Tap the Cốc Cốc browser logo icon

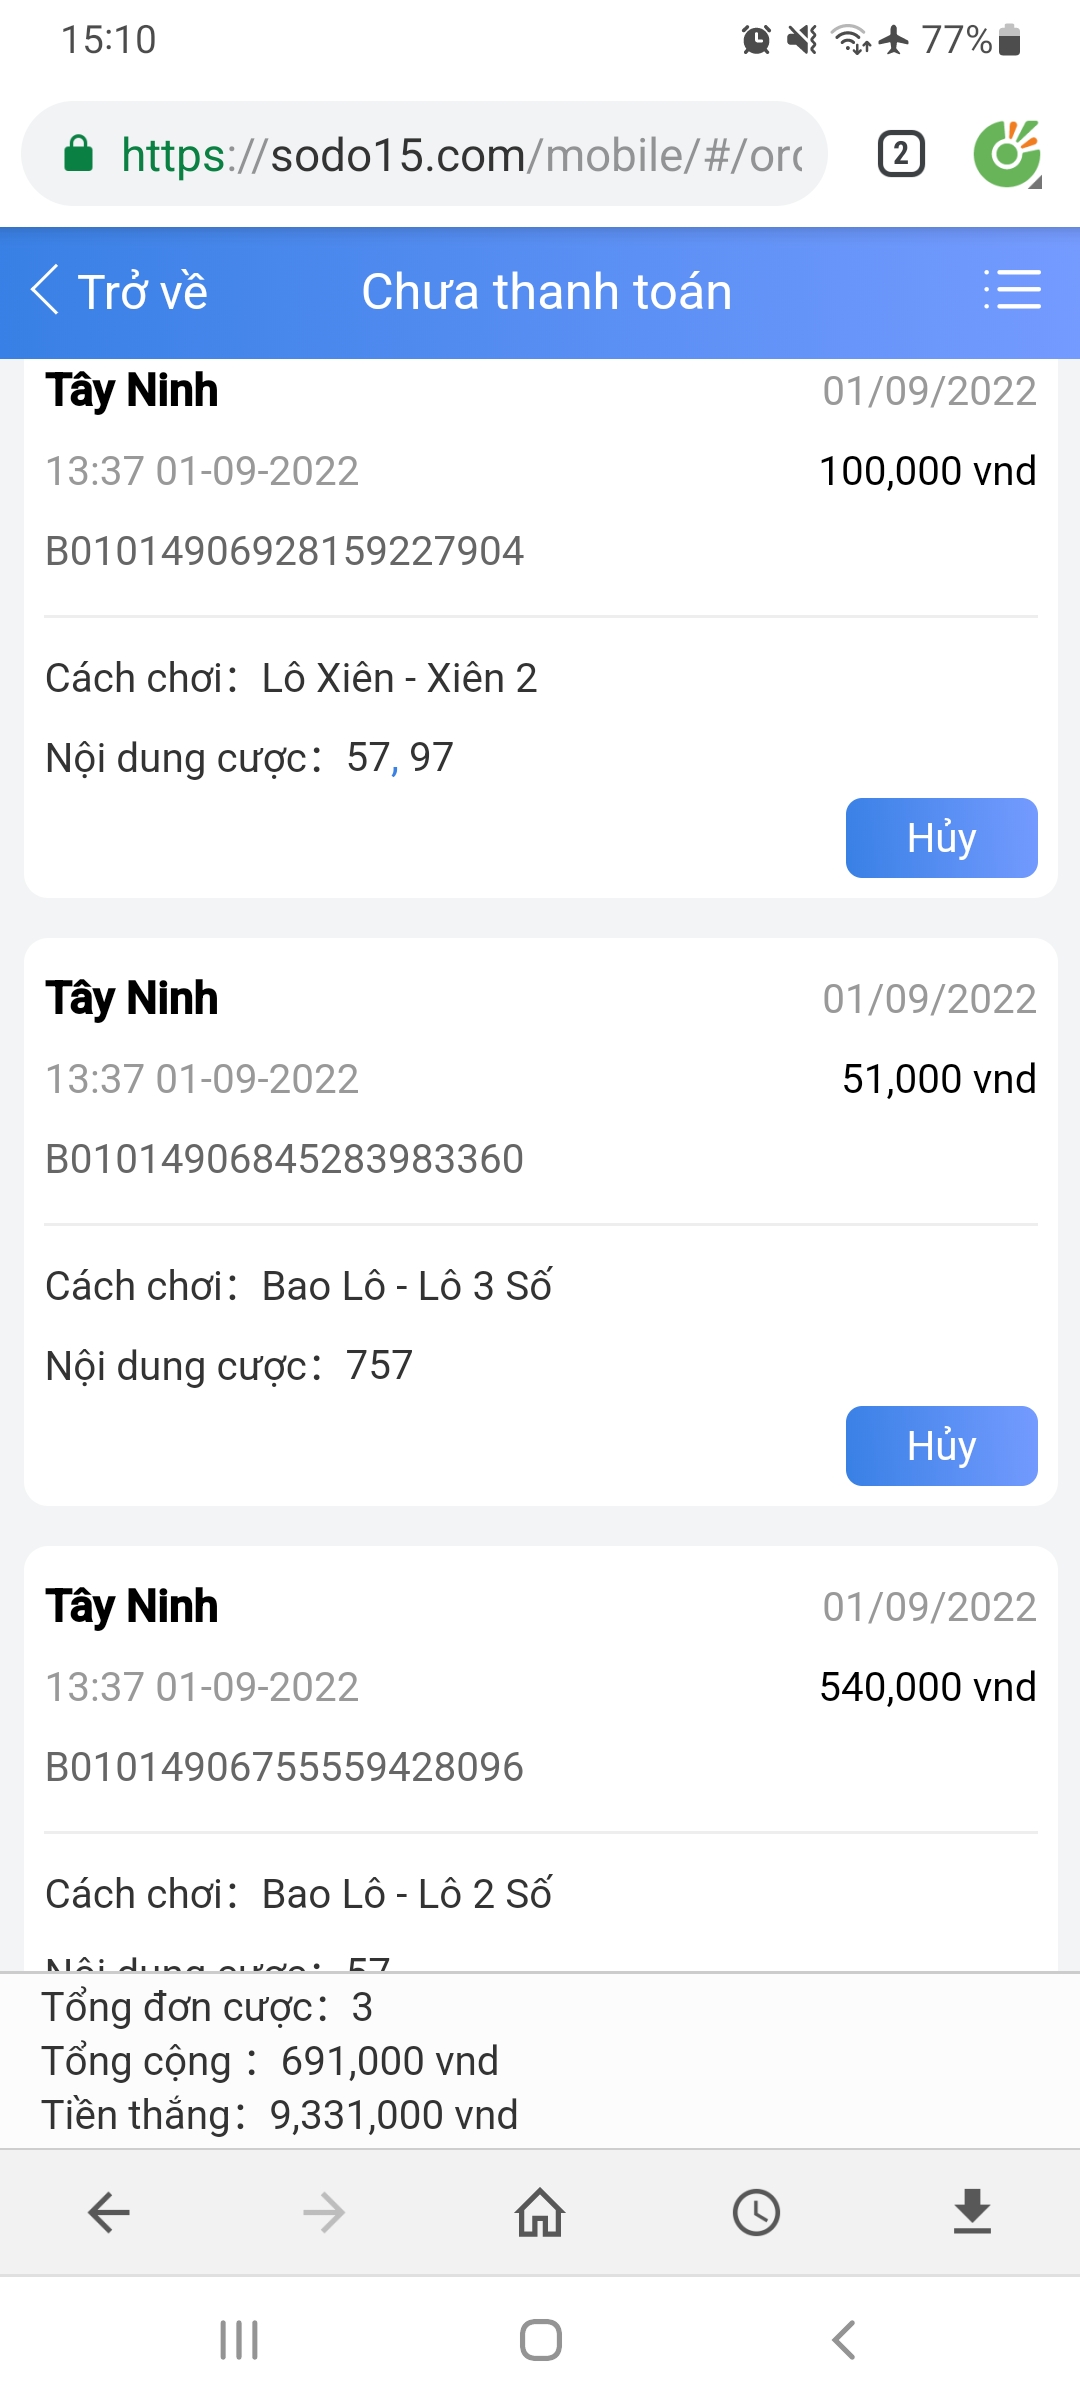[x=1007, y=154]
